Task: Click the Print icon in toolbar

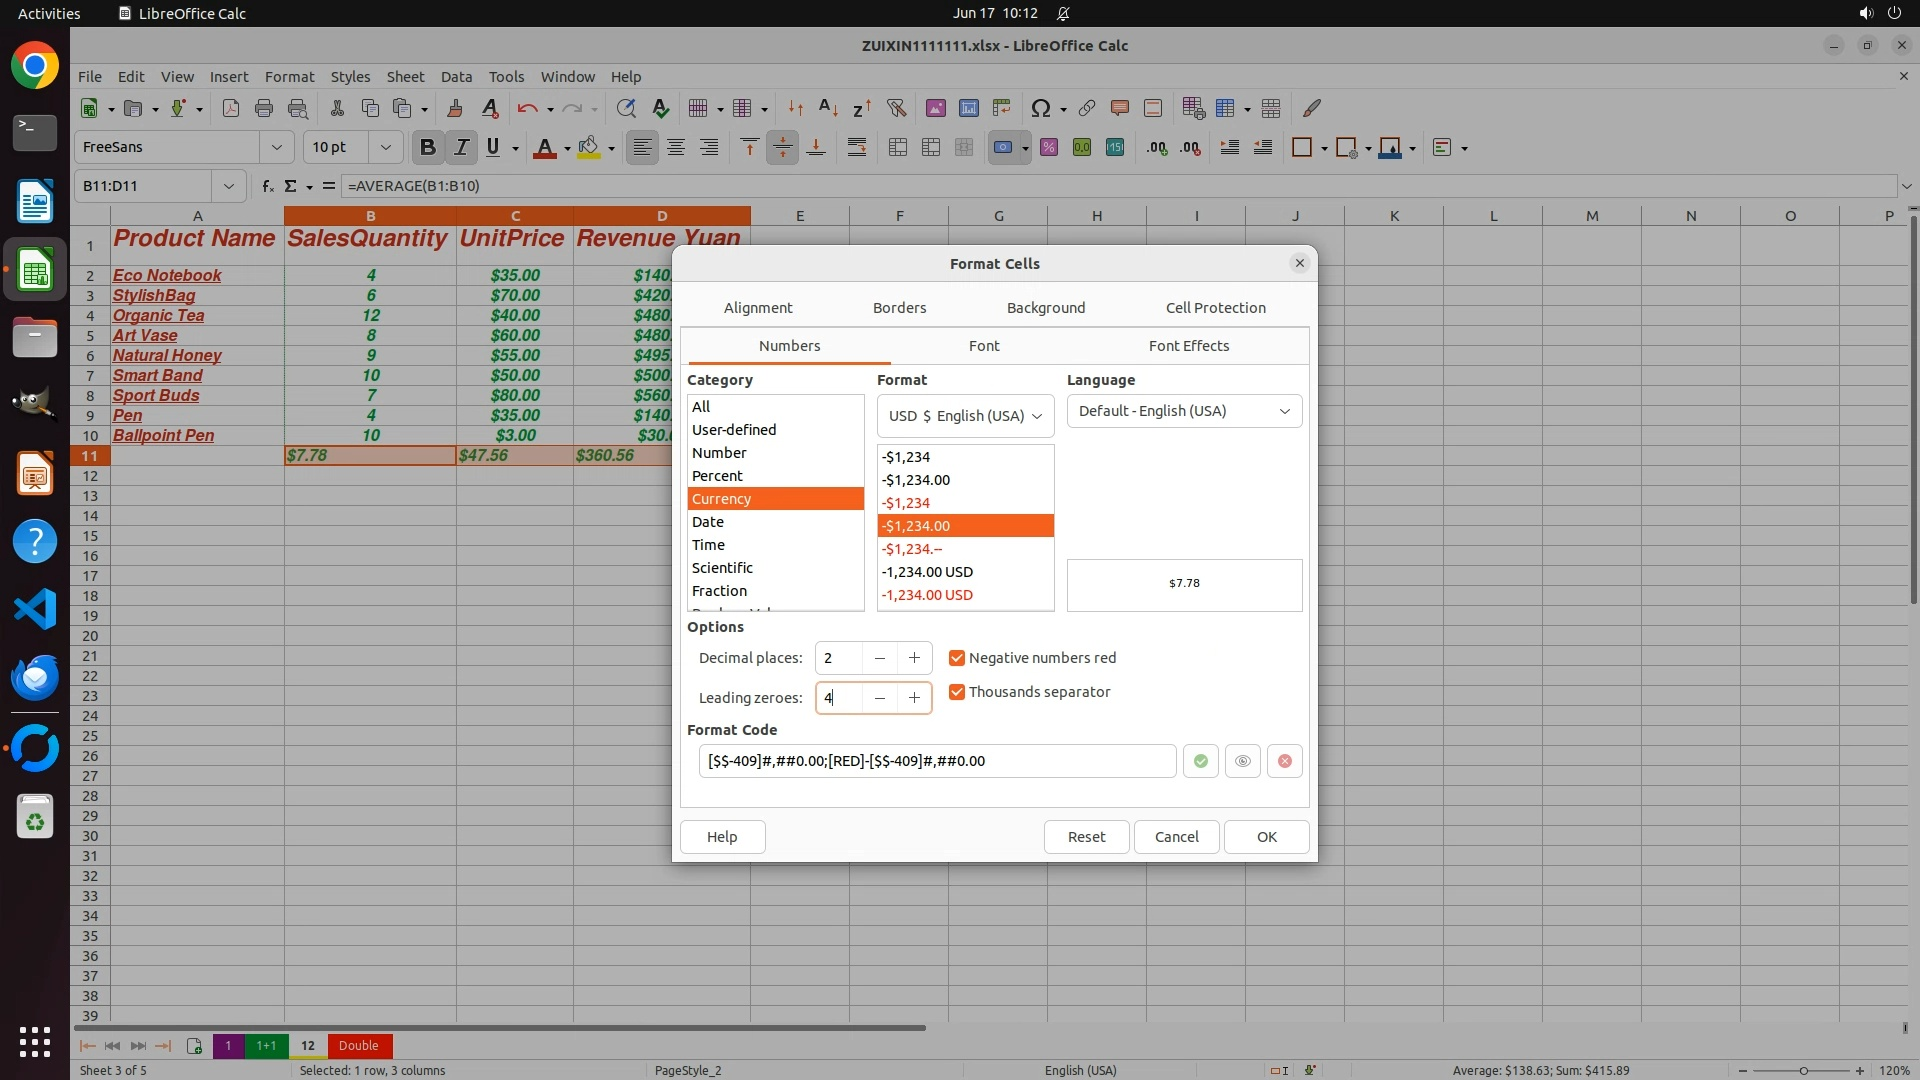Action: [x=264, y=108]
